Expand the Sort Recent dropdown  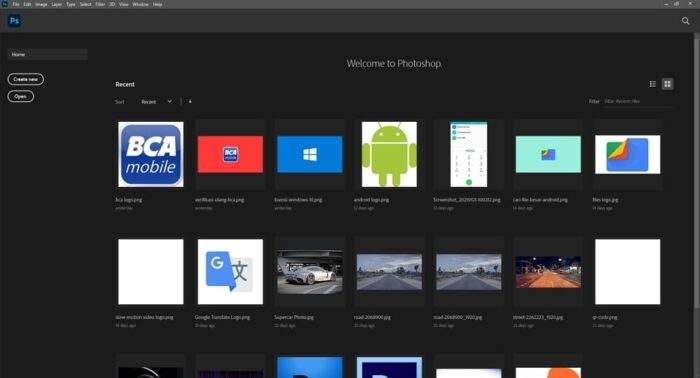click(156, 102)
